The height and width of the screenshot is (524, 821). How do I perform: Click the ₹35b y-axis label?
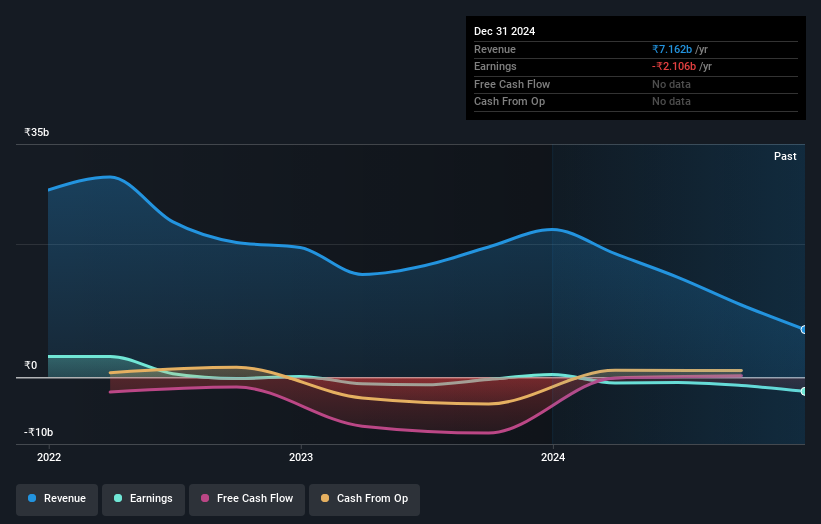point(37,132)
